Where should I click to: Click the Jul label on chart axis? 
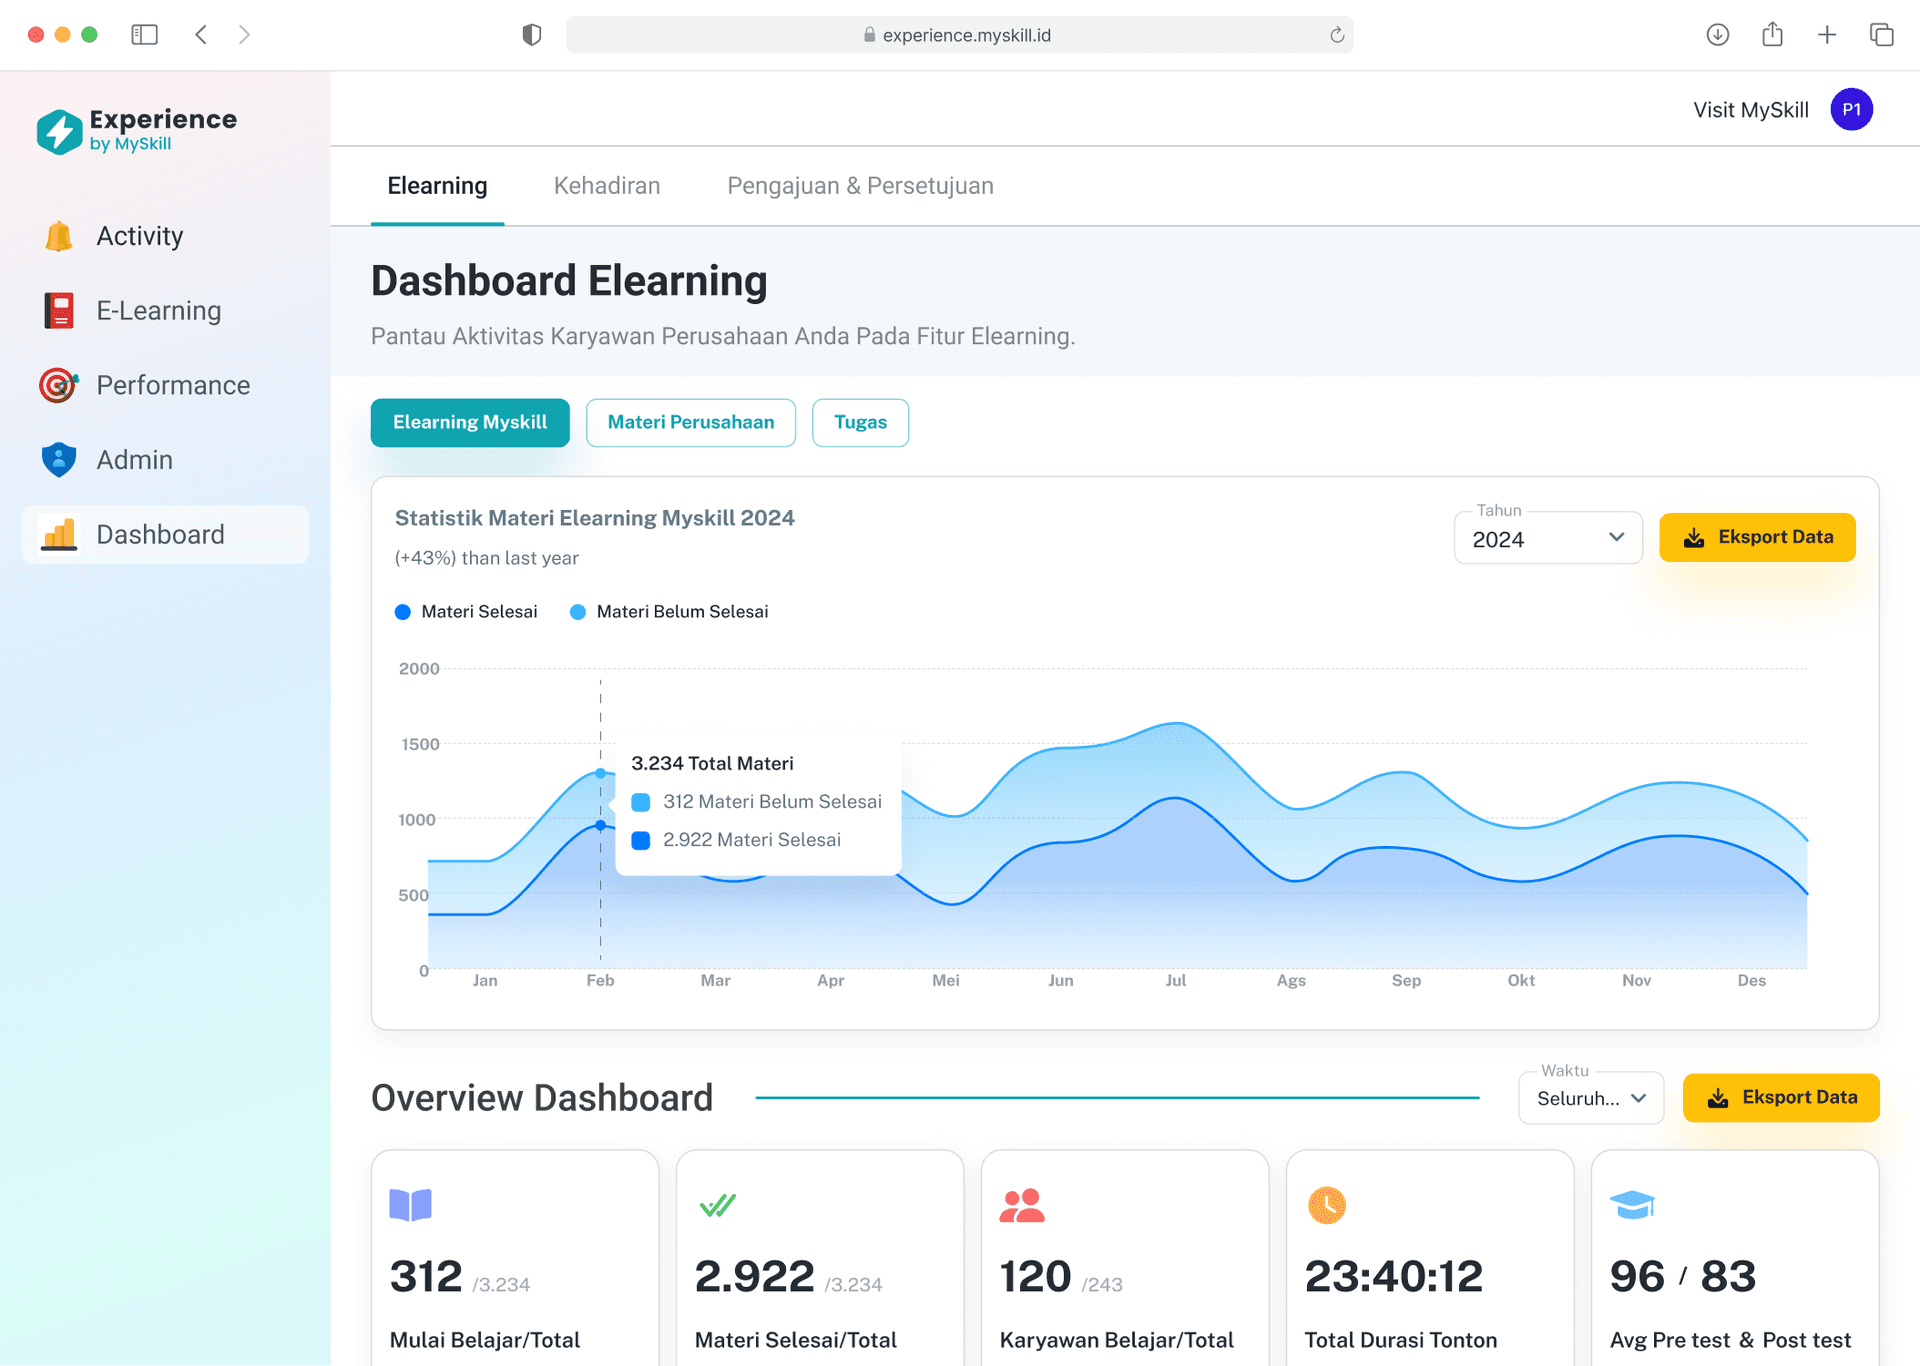1176,981
